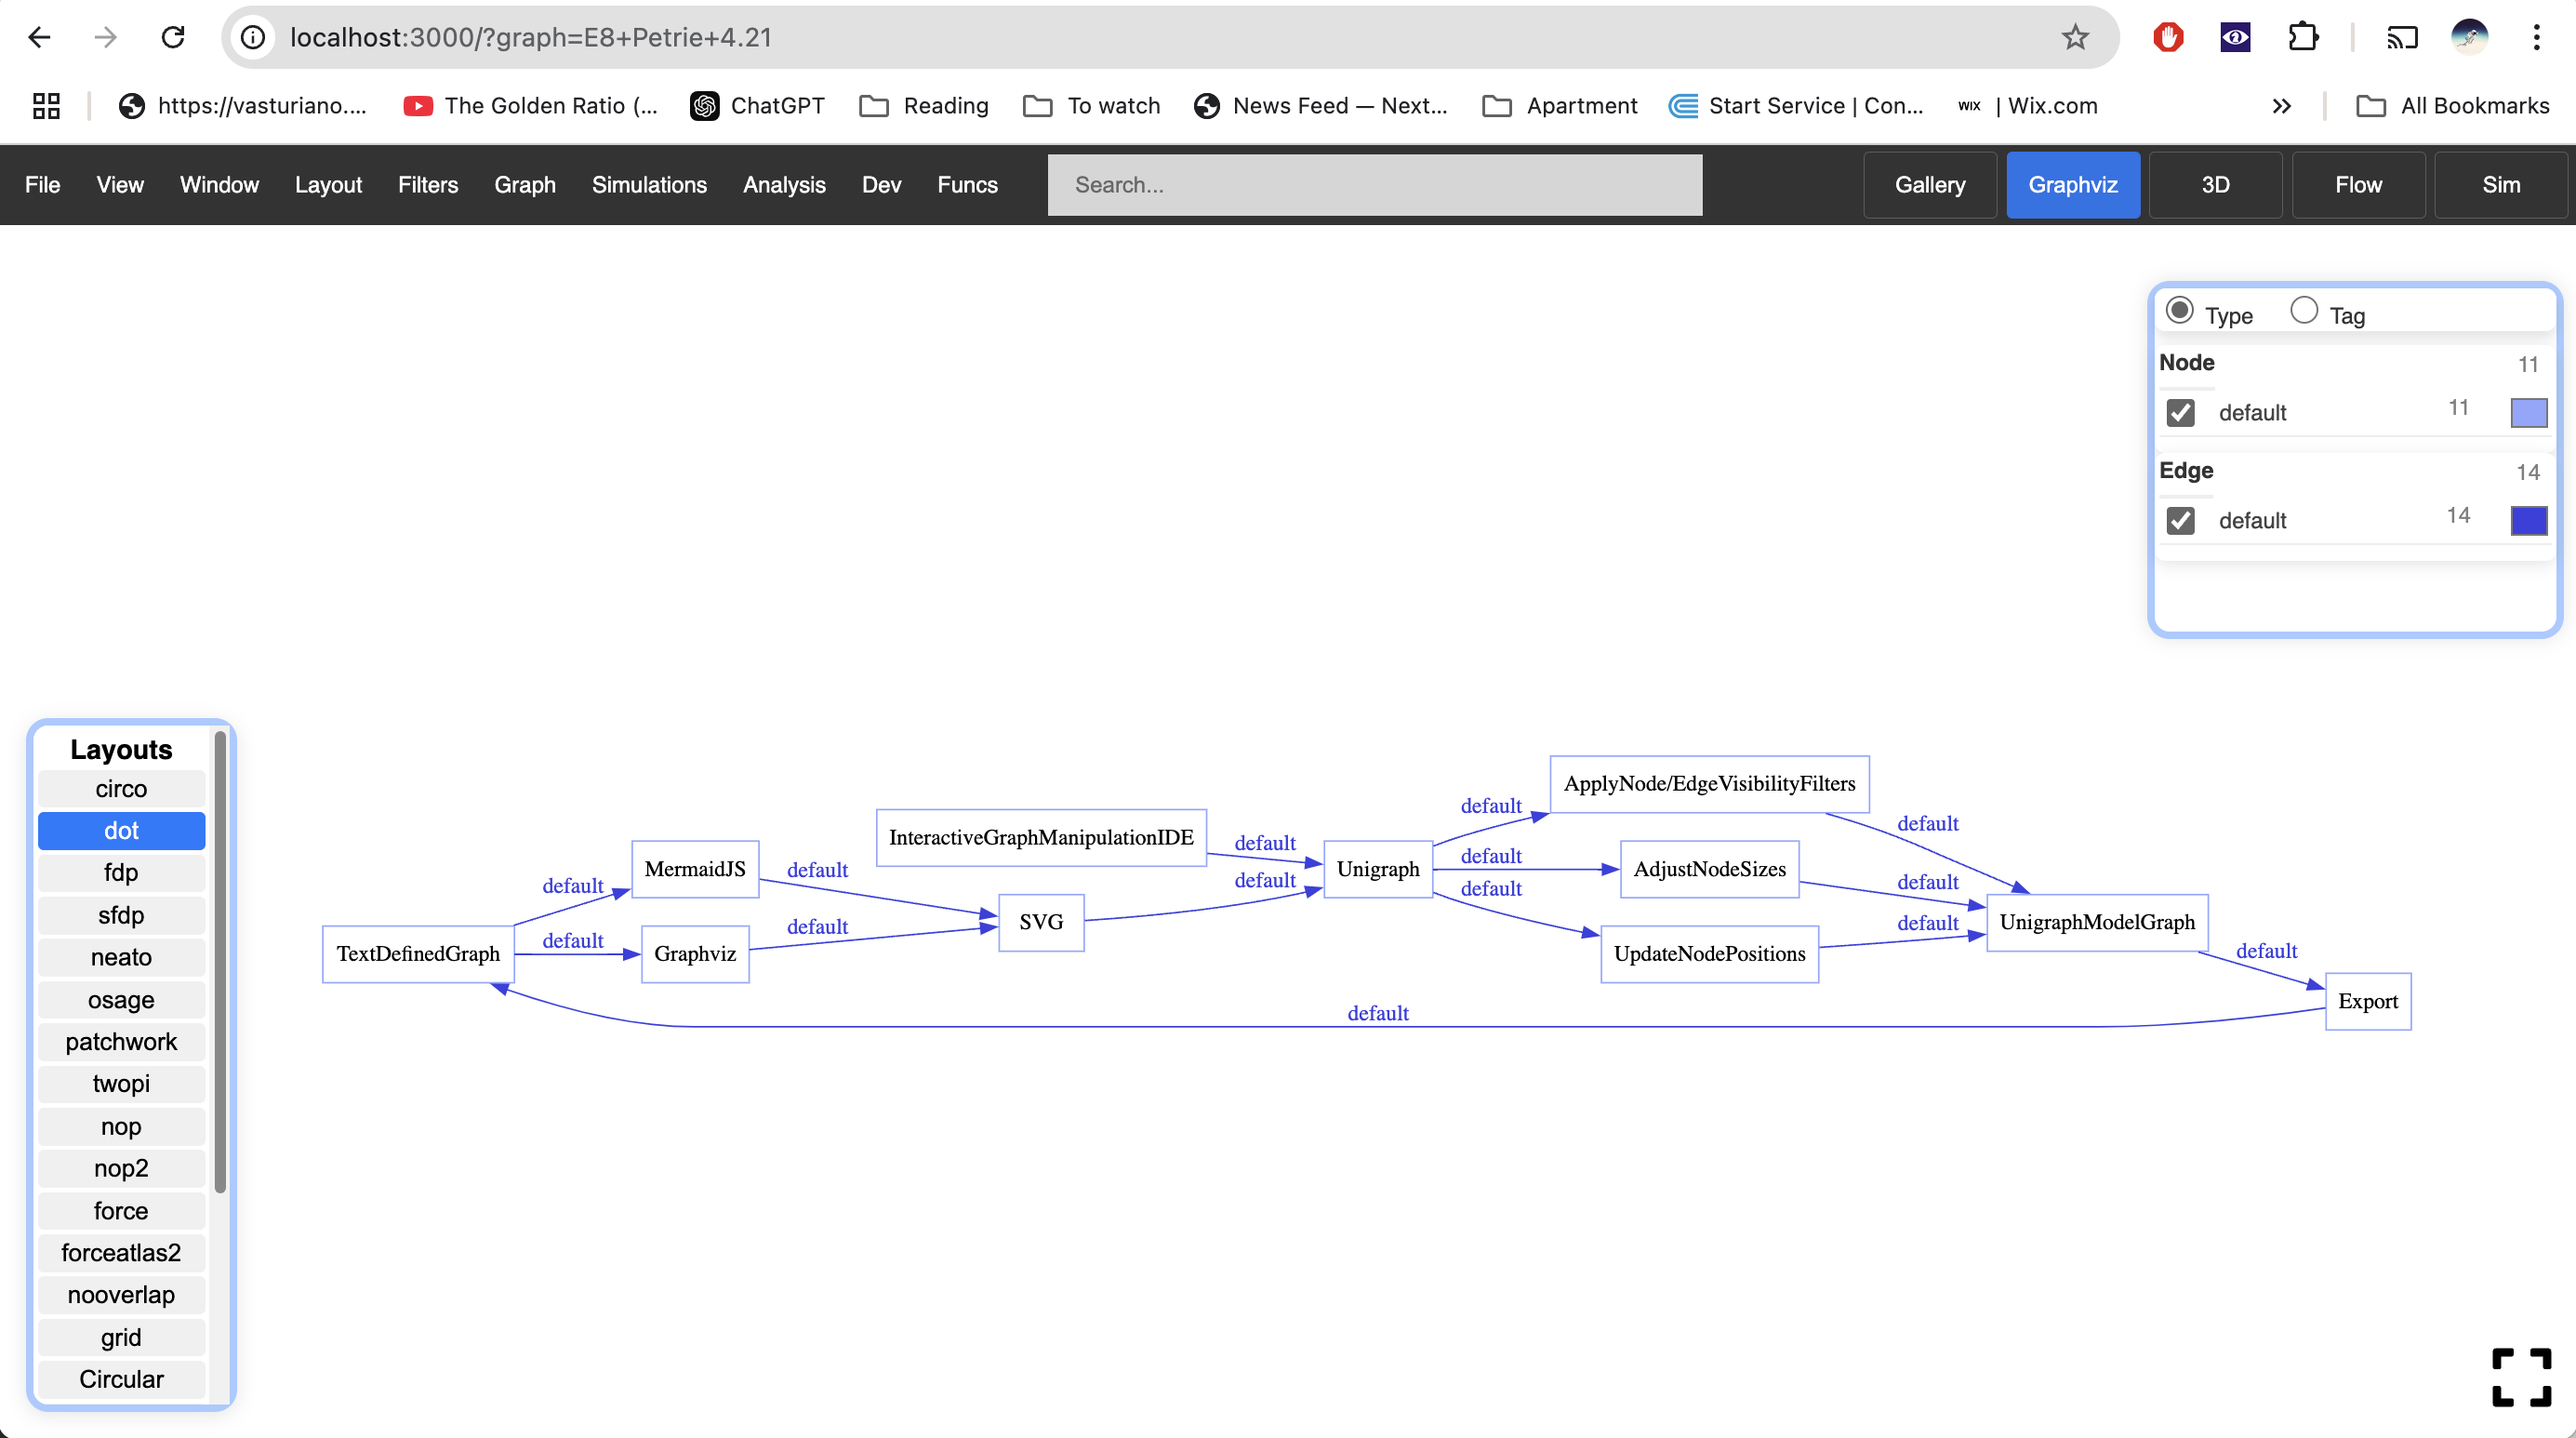Switch to the 3D view
This screenshot has height=1438, width=2576.
pyautogui.click(x=2216, y=185)
